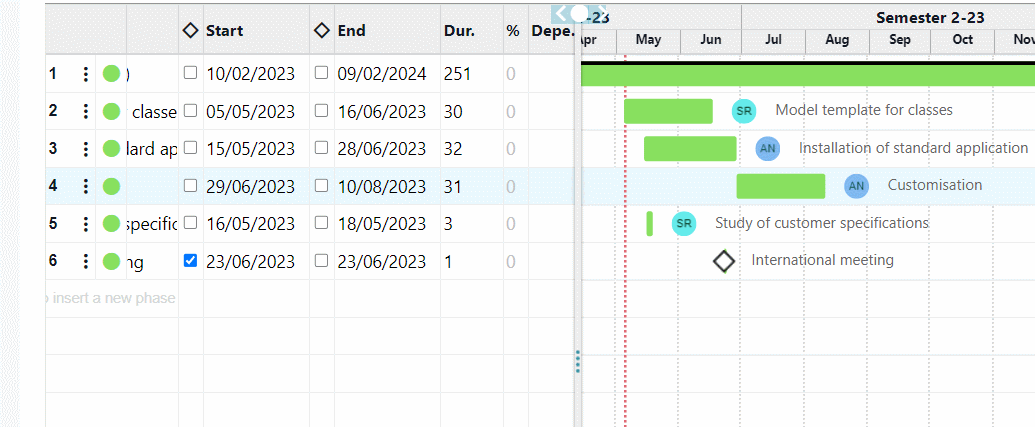Click the green status circle in row 2
The height and width of the screenshot is (427, 1035).
[111, 111]
